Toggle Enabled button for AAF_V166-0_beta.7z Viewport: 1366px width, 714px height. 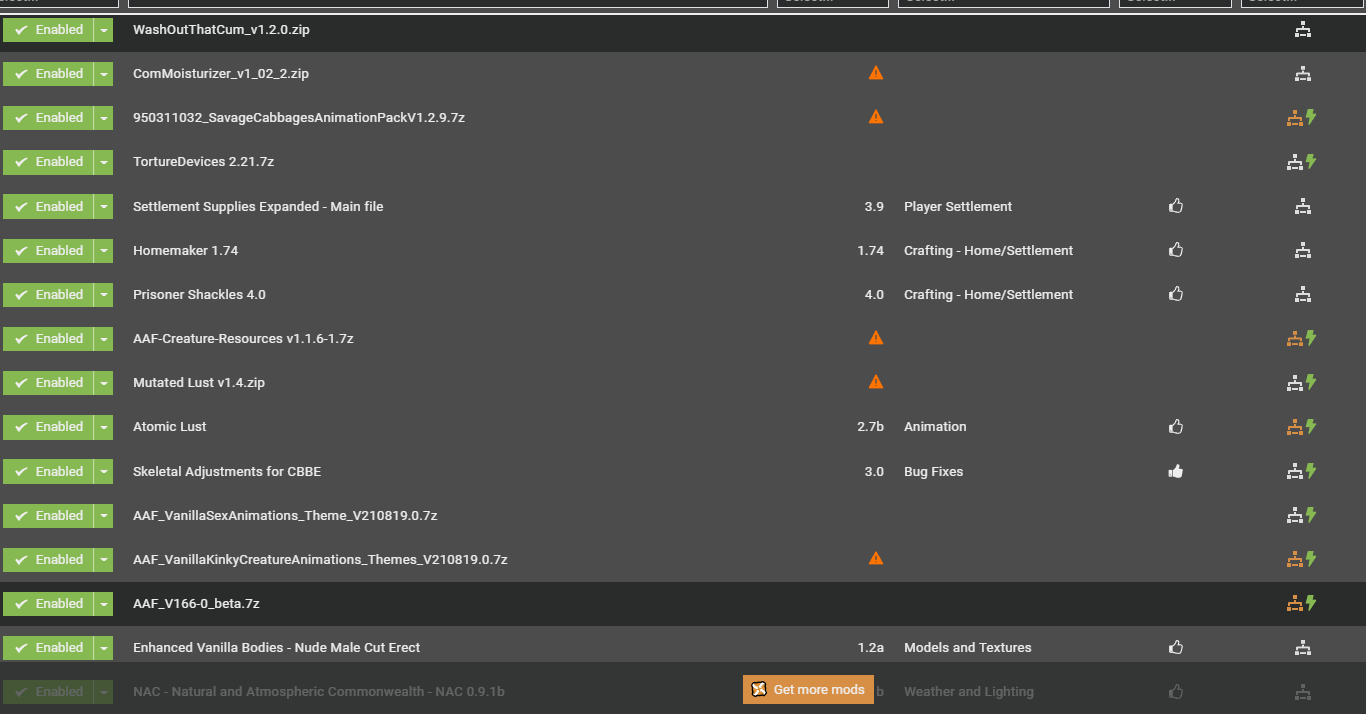coord(48,604)
